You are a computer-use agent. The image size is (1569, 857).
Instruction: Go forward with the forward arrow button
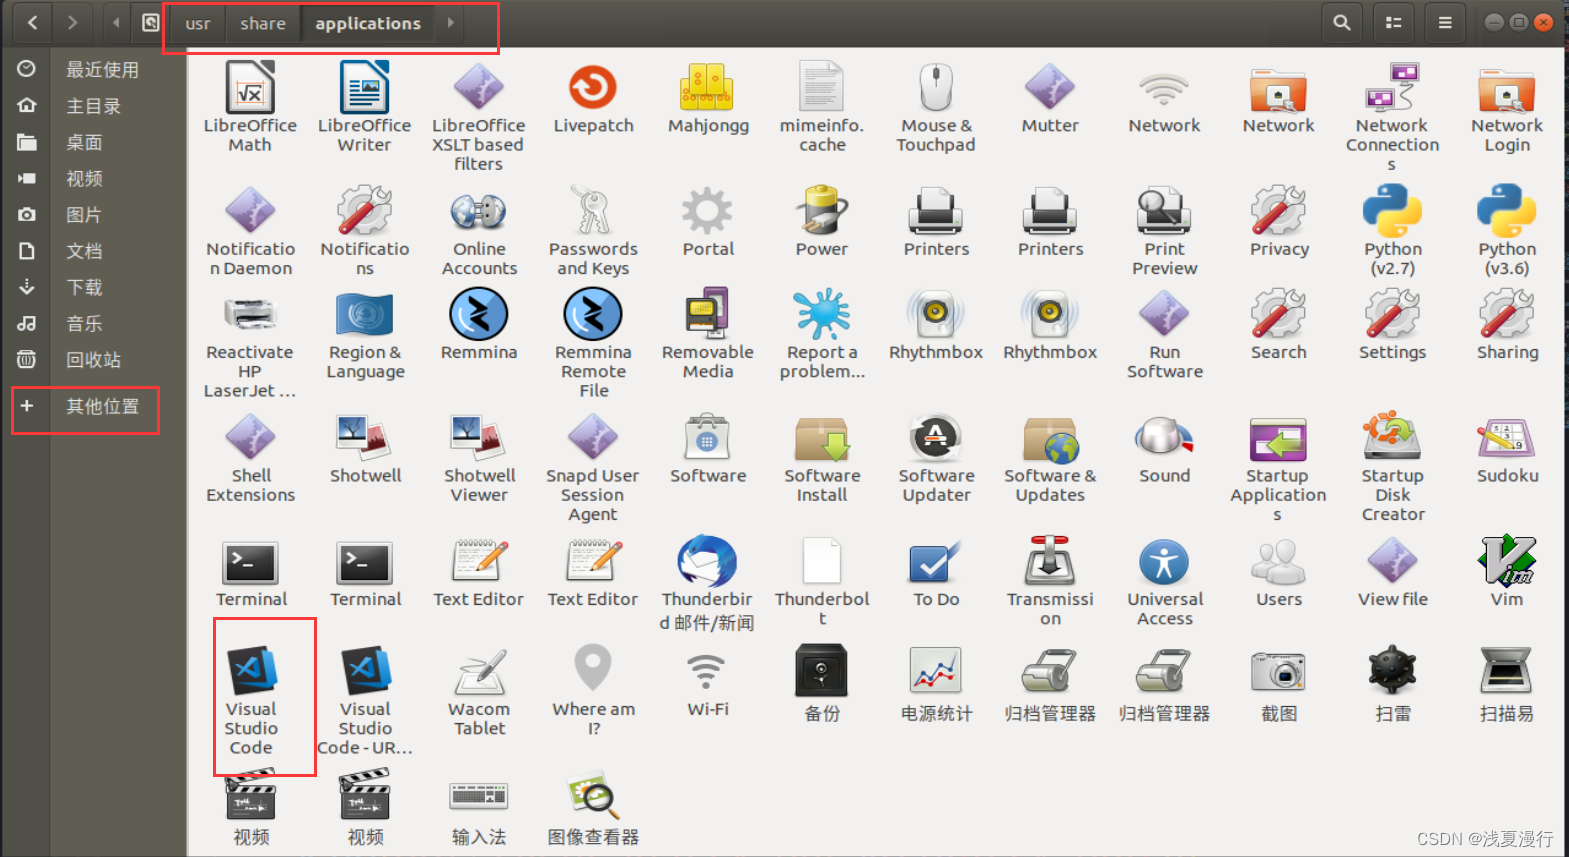[72, 22]
